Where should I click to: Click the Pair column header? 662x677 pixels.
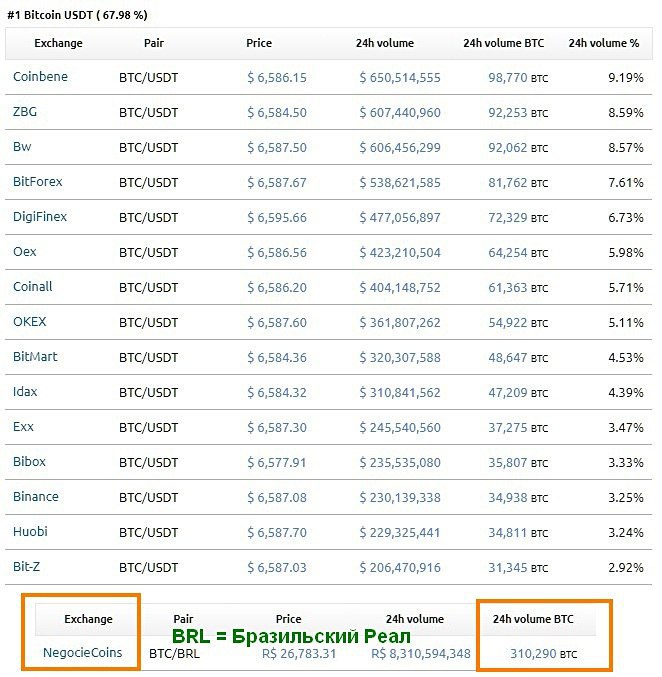click(x=154, y=43)
